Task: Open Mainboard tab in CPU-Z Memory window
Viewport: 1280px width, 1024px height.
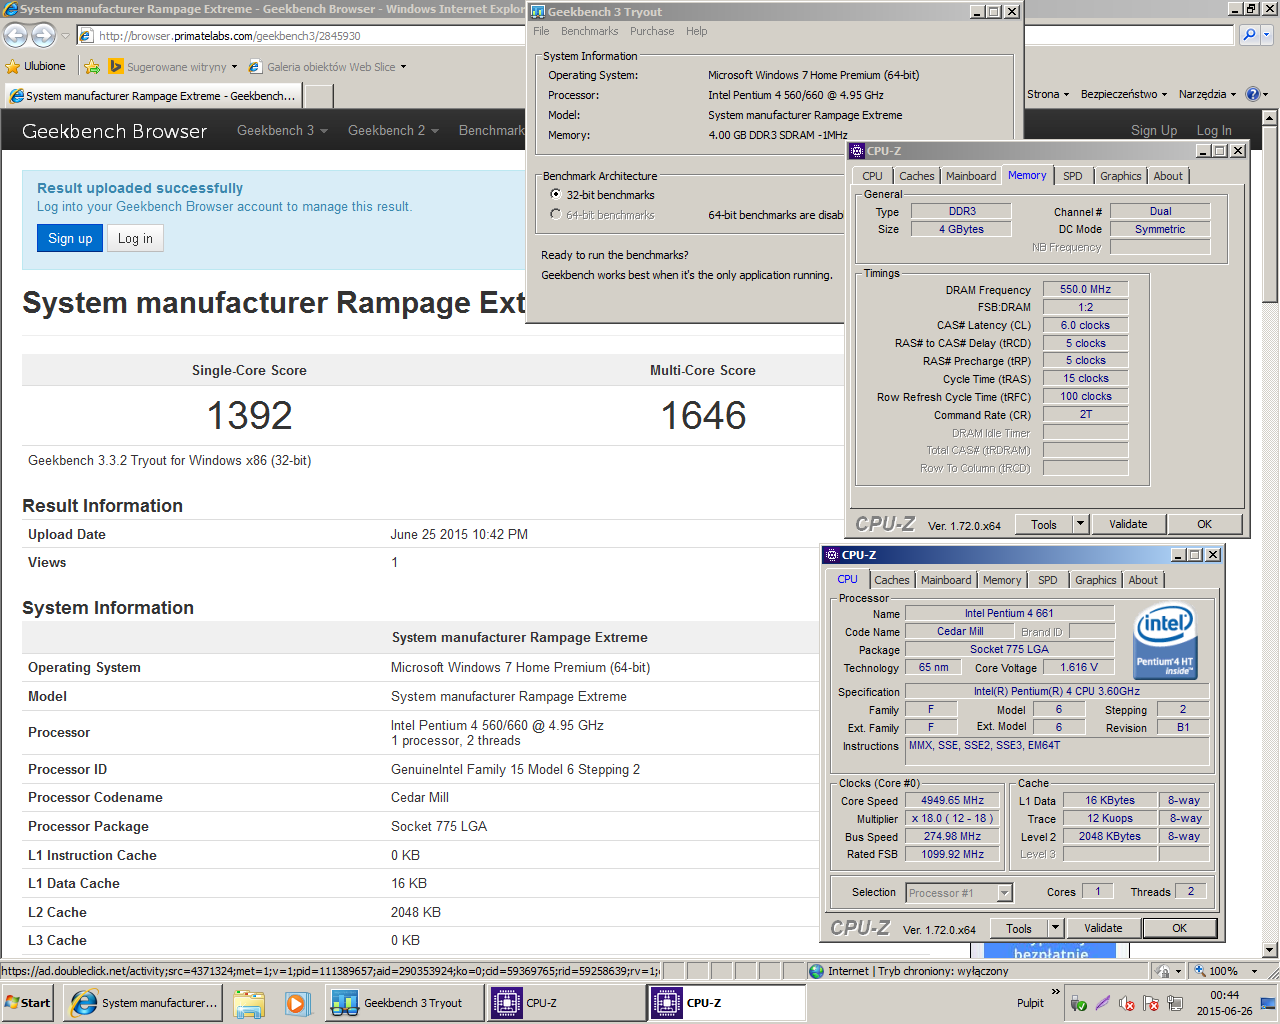Action: point(971,176)
